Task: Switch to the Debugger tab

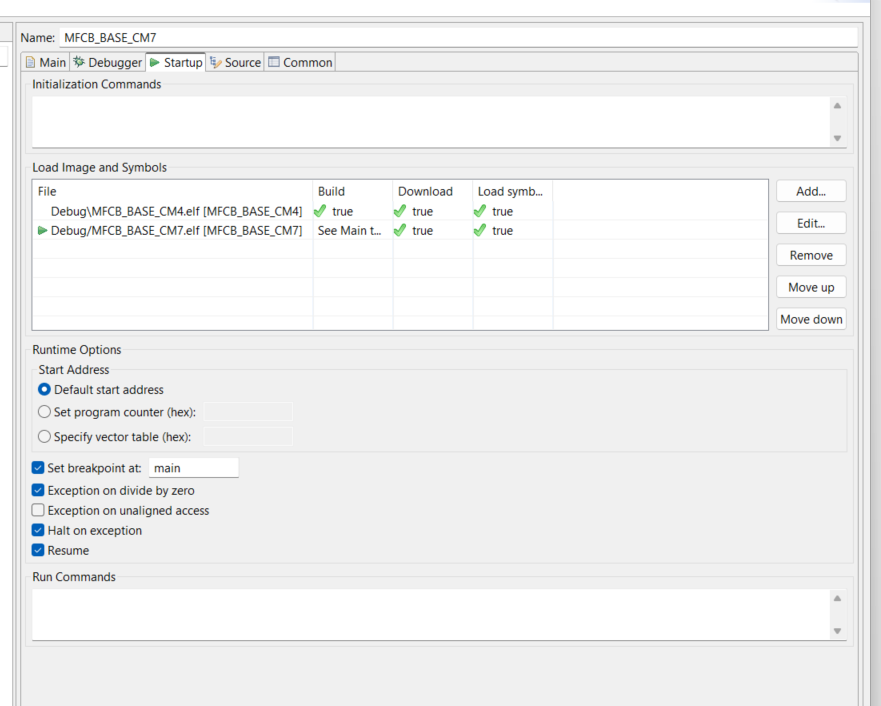Action: [x=108, y=62]
